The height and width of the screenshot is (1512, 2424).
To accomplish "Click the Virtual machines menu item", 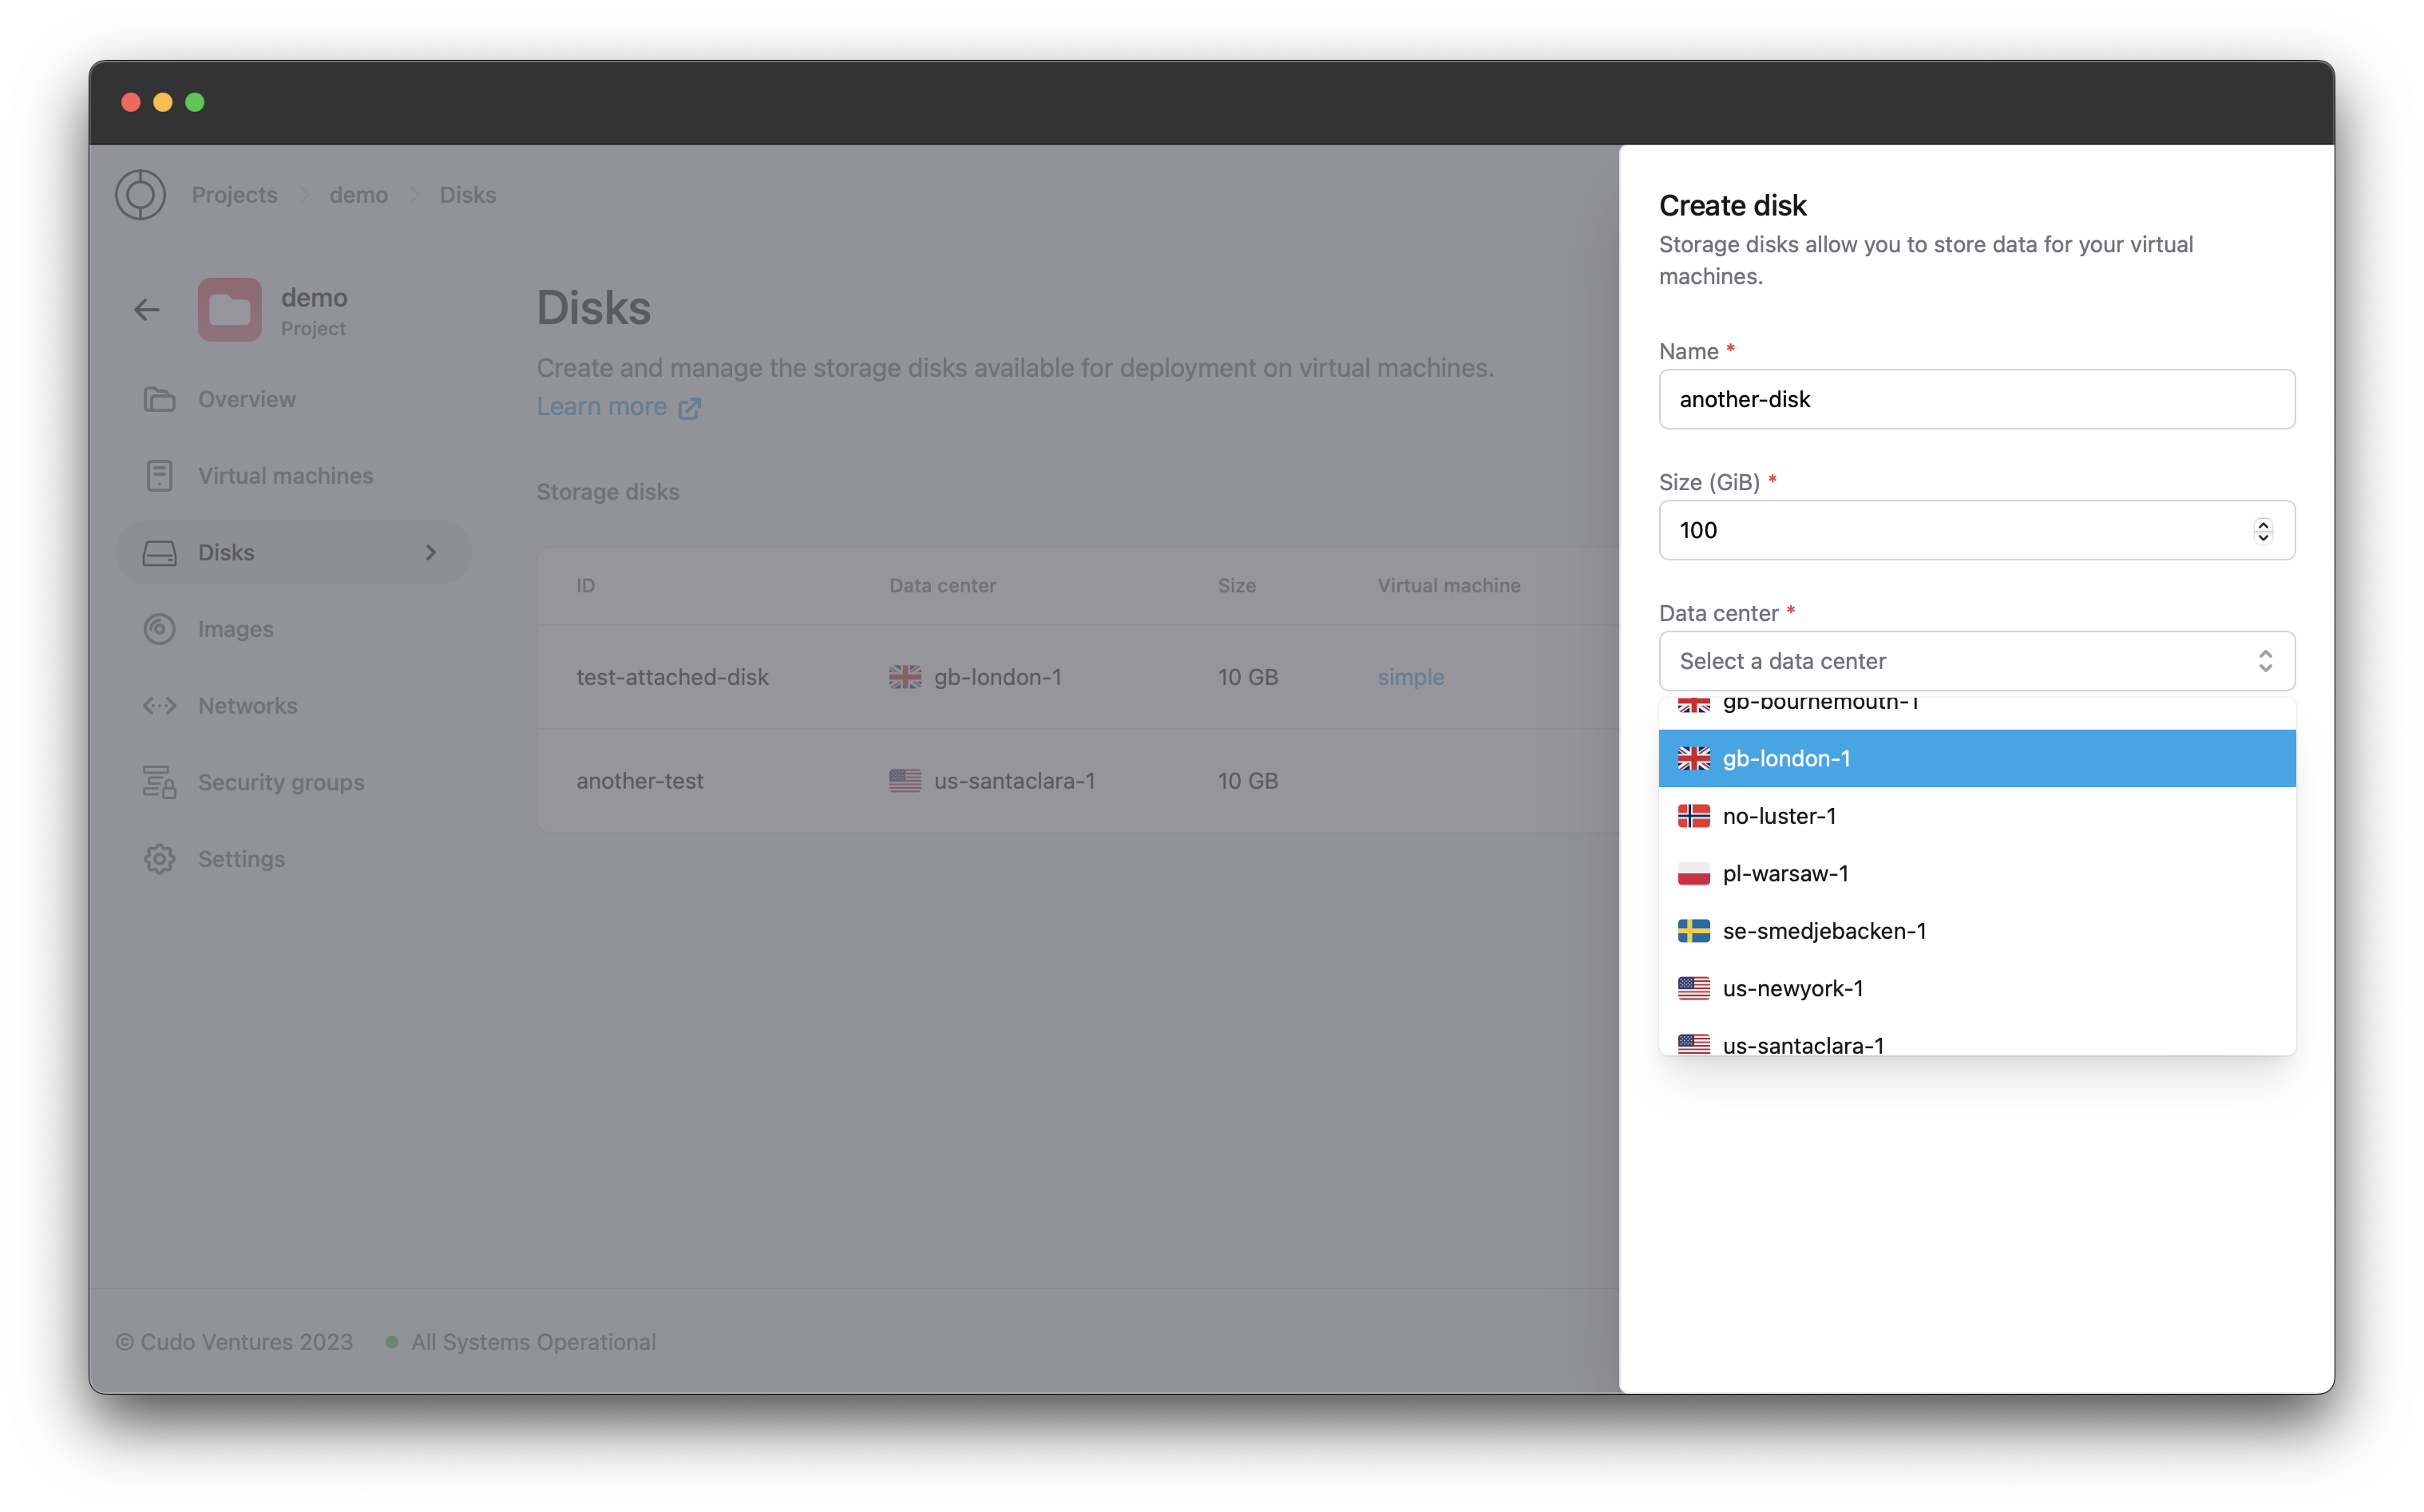I will (x=286, y=474).
